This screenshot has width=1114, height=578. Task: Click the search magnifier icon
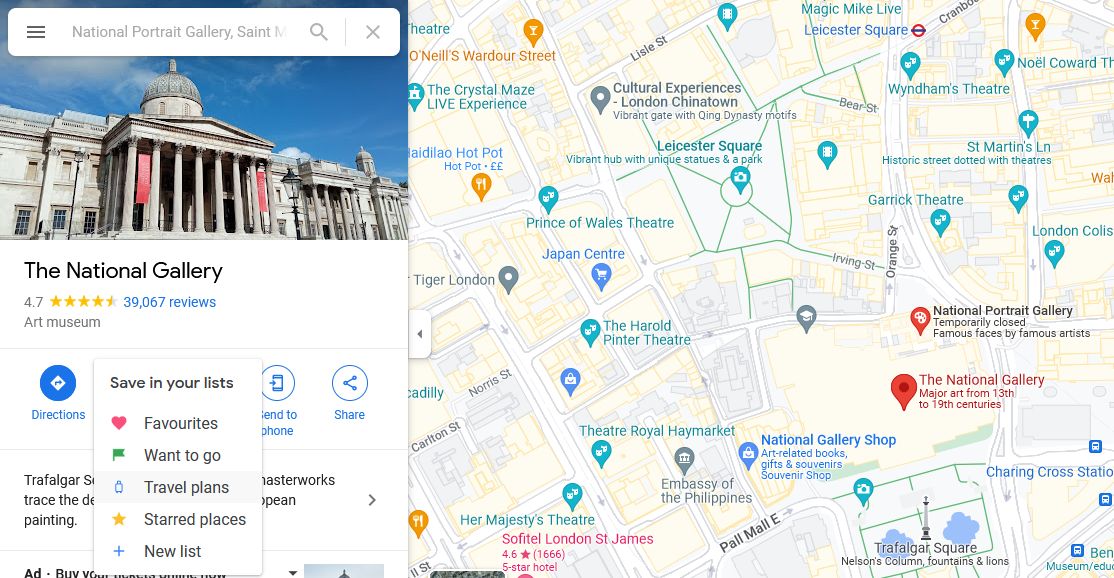[x=319, y=32]
